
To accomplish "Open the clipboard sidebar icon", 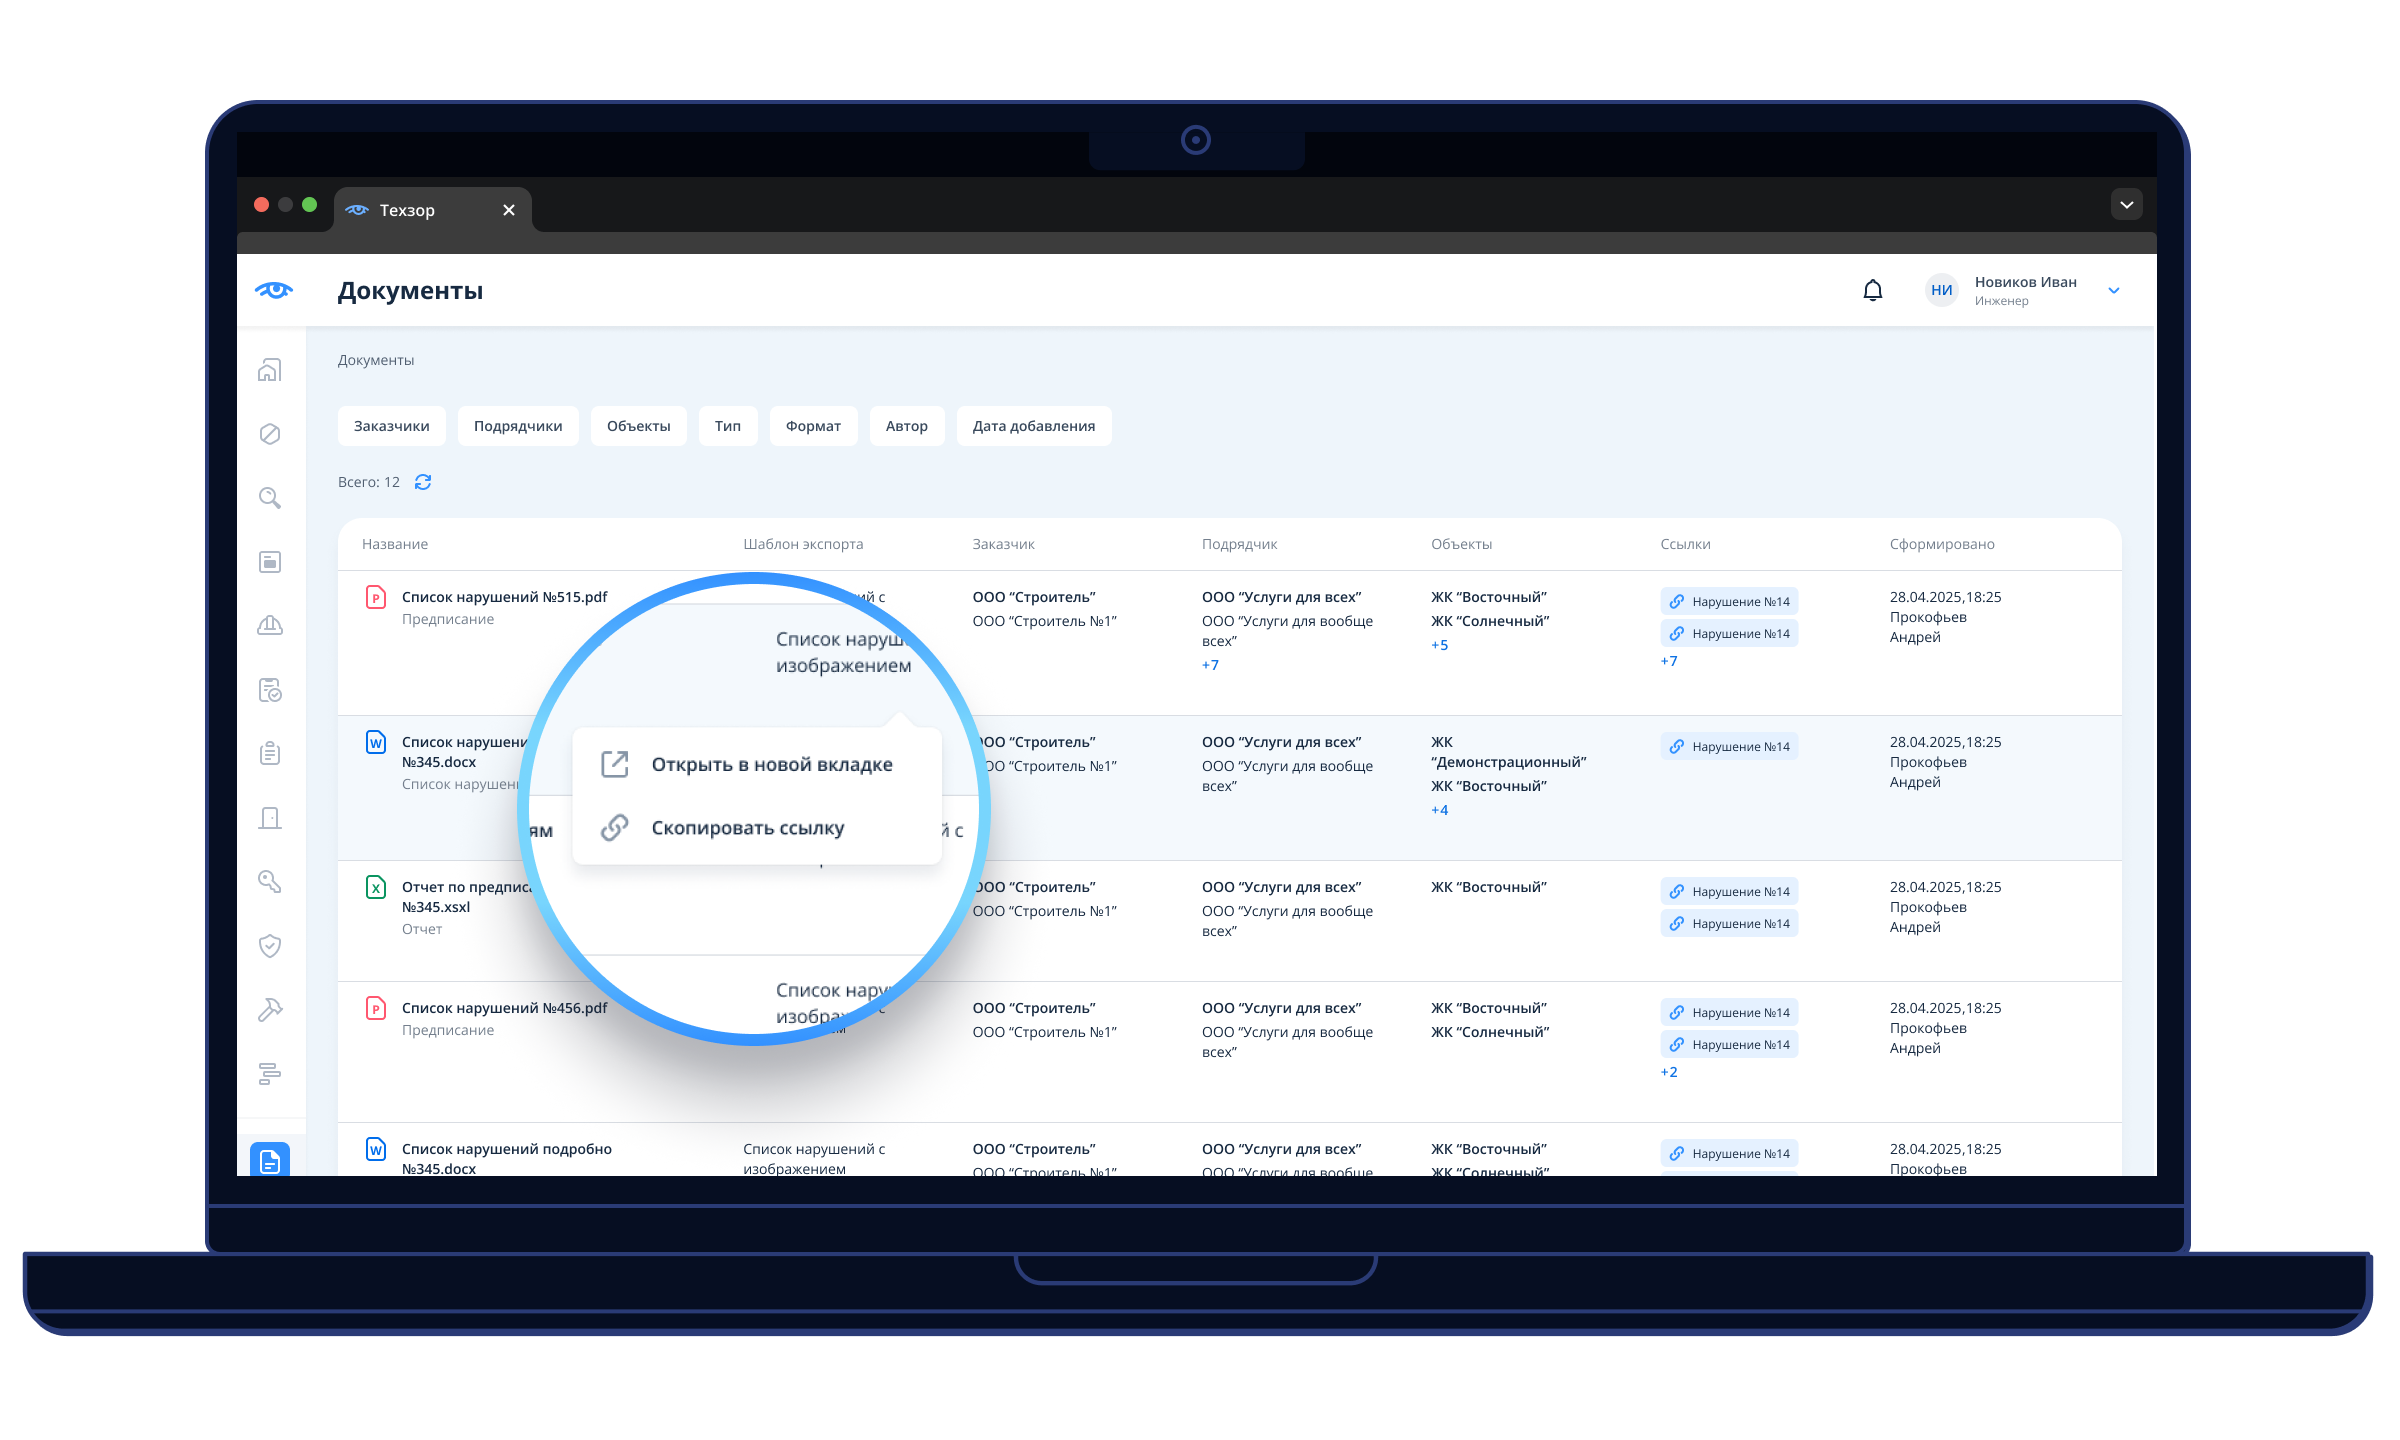I will click(x=270, y=753).
